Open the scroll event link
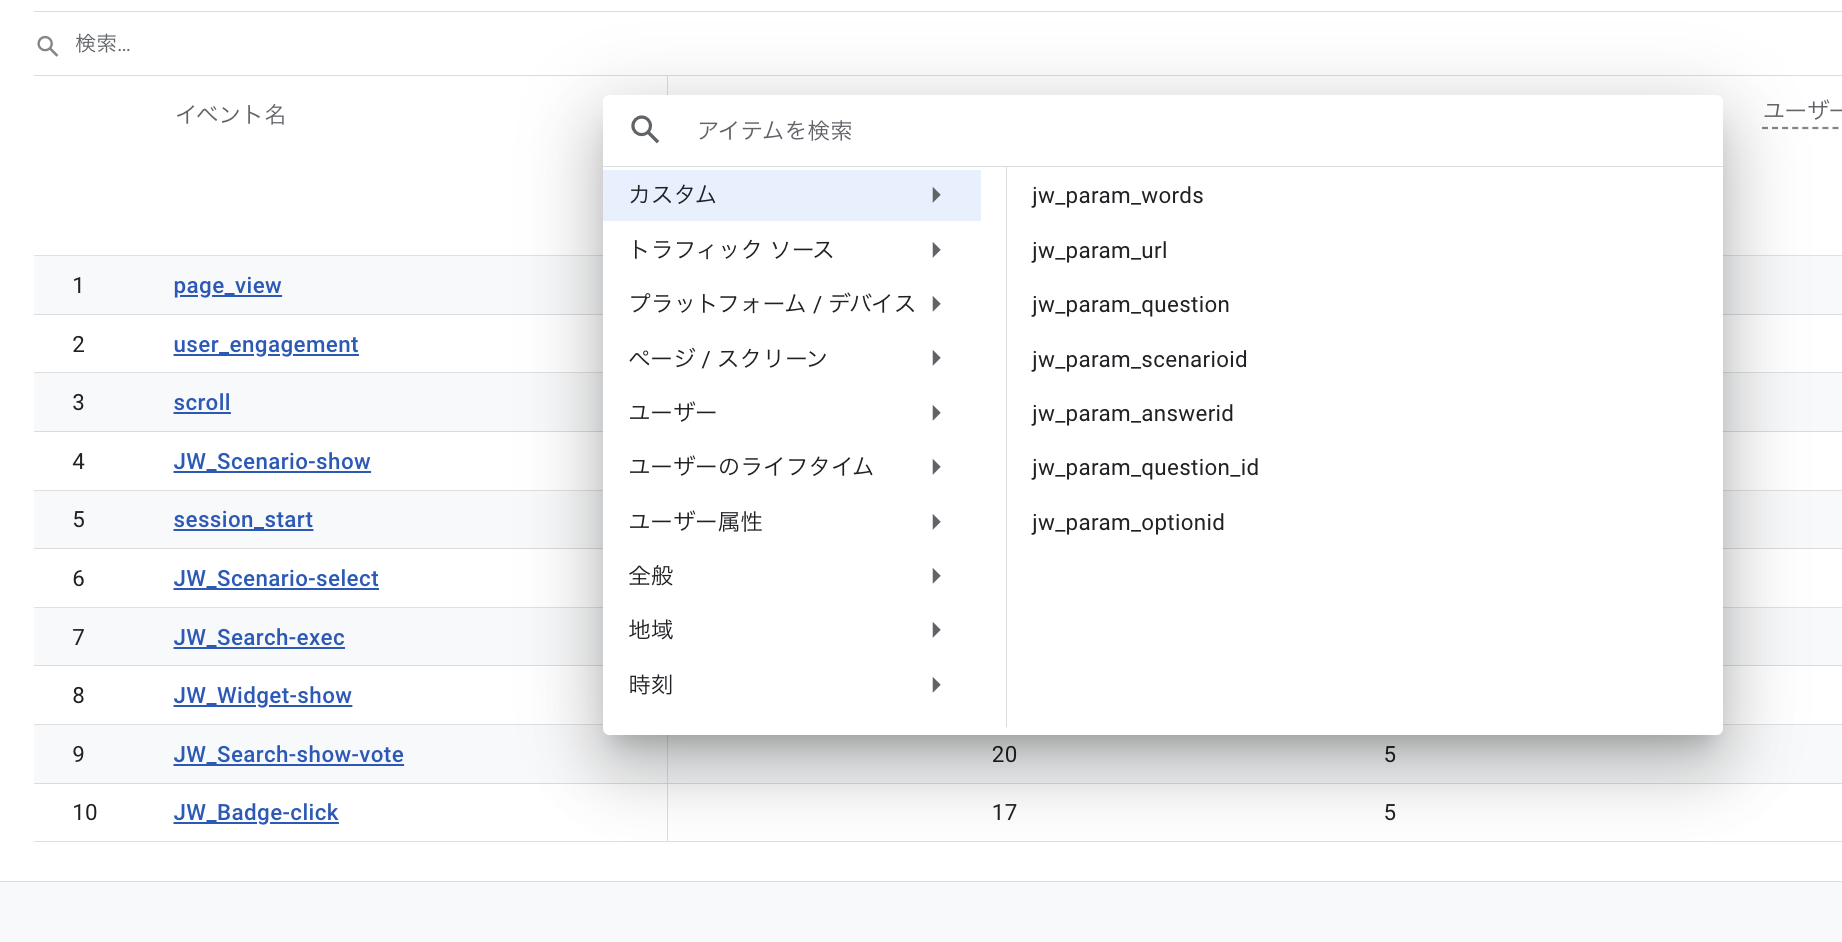The width and height of the screenshot is (1842, 942). click(202, 403)
